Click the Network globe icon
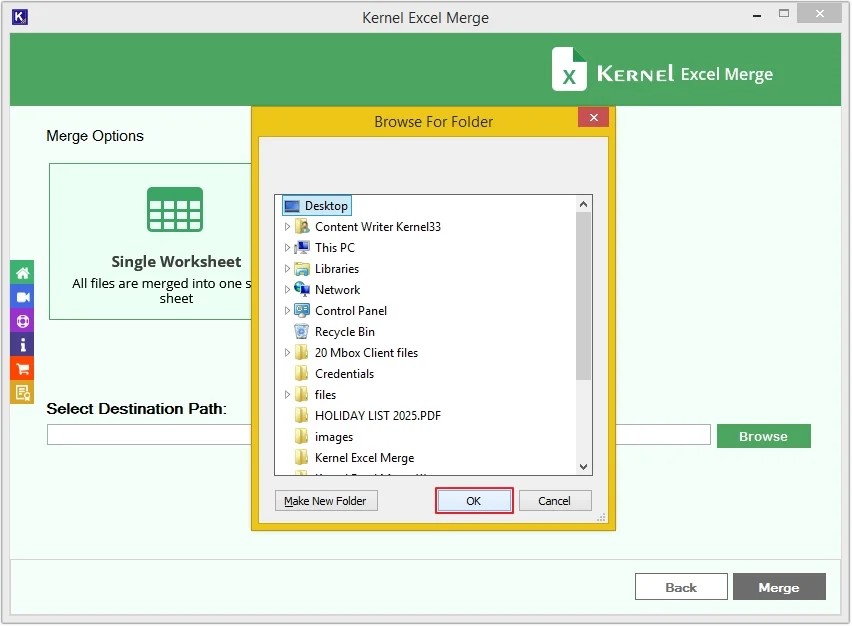 pos(302,289)
